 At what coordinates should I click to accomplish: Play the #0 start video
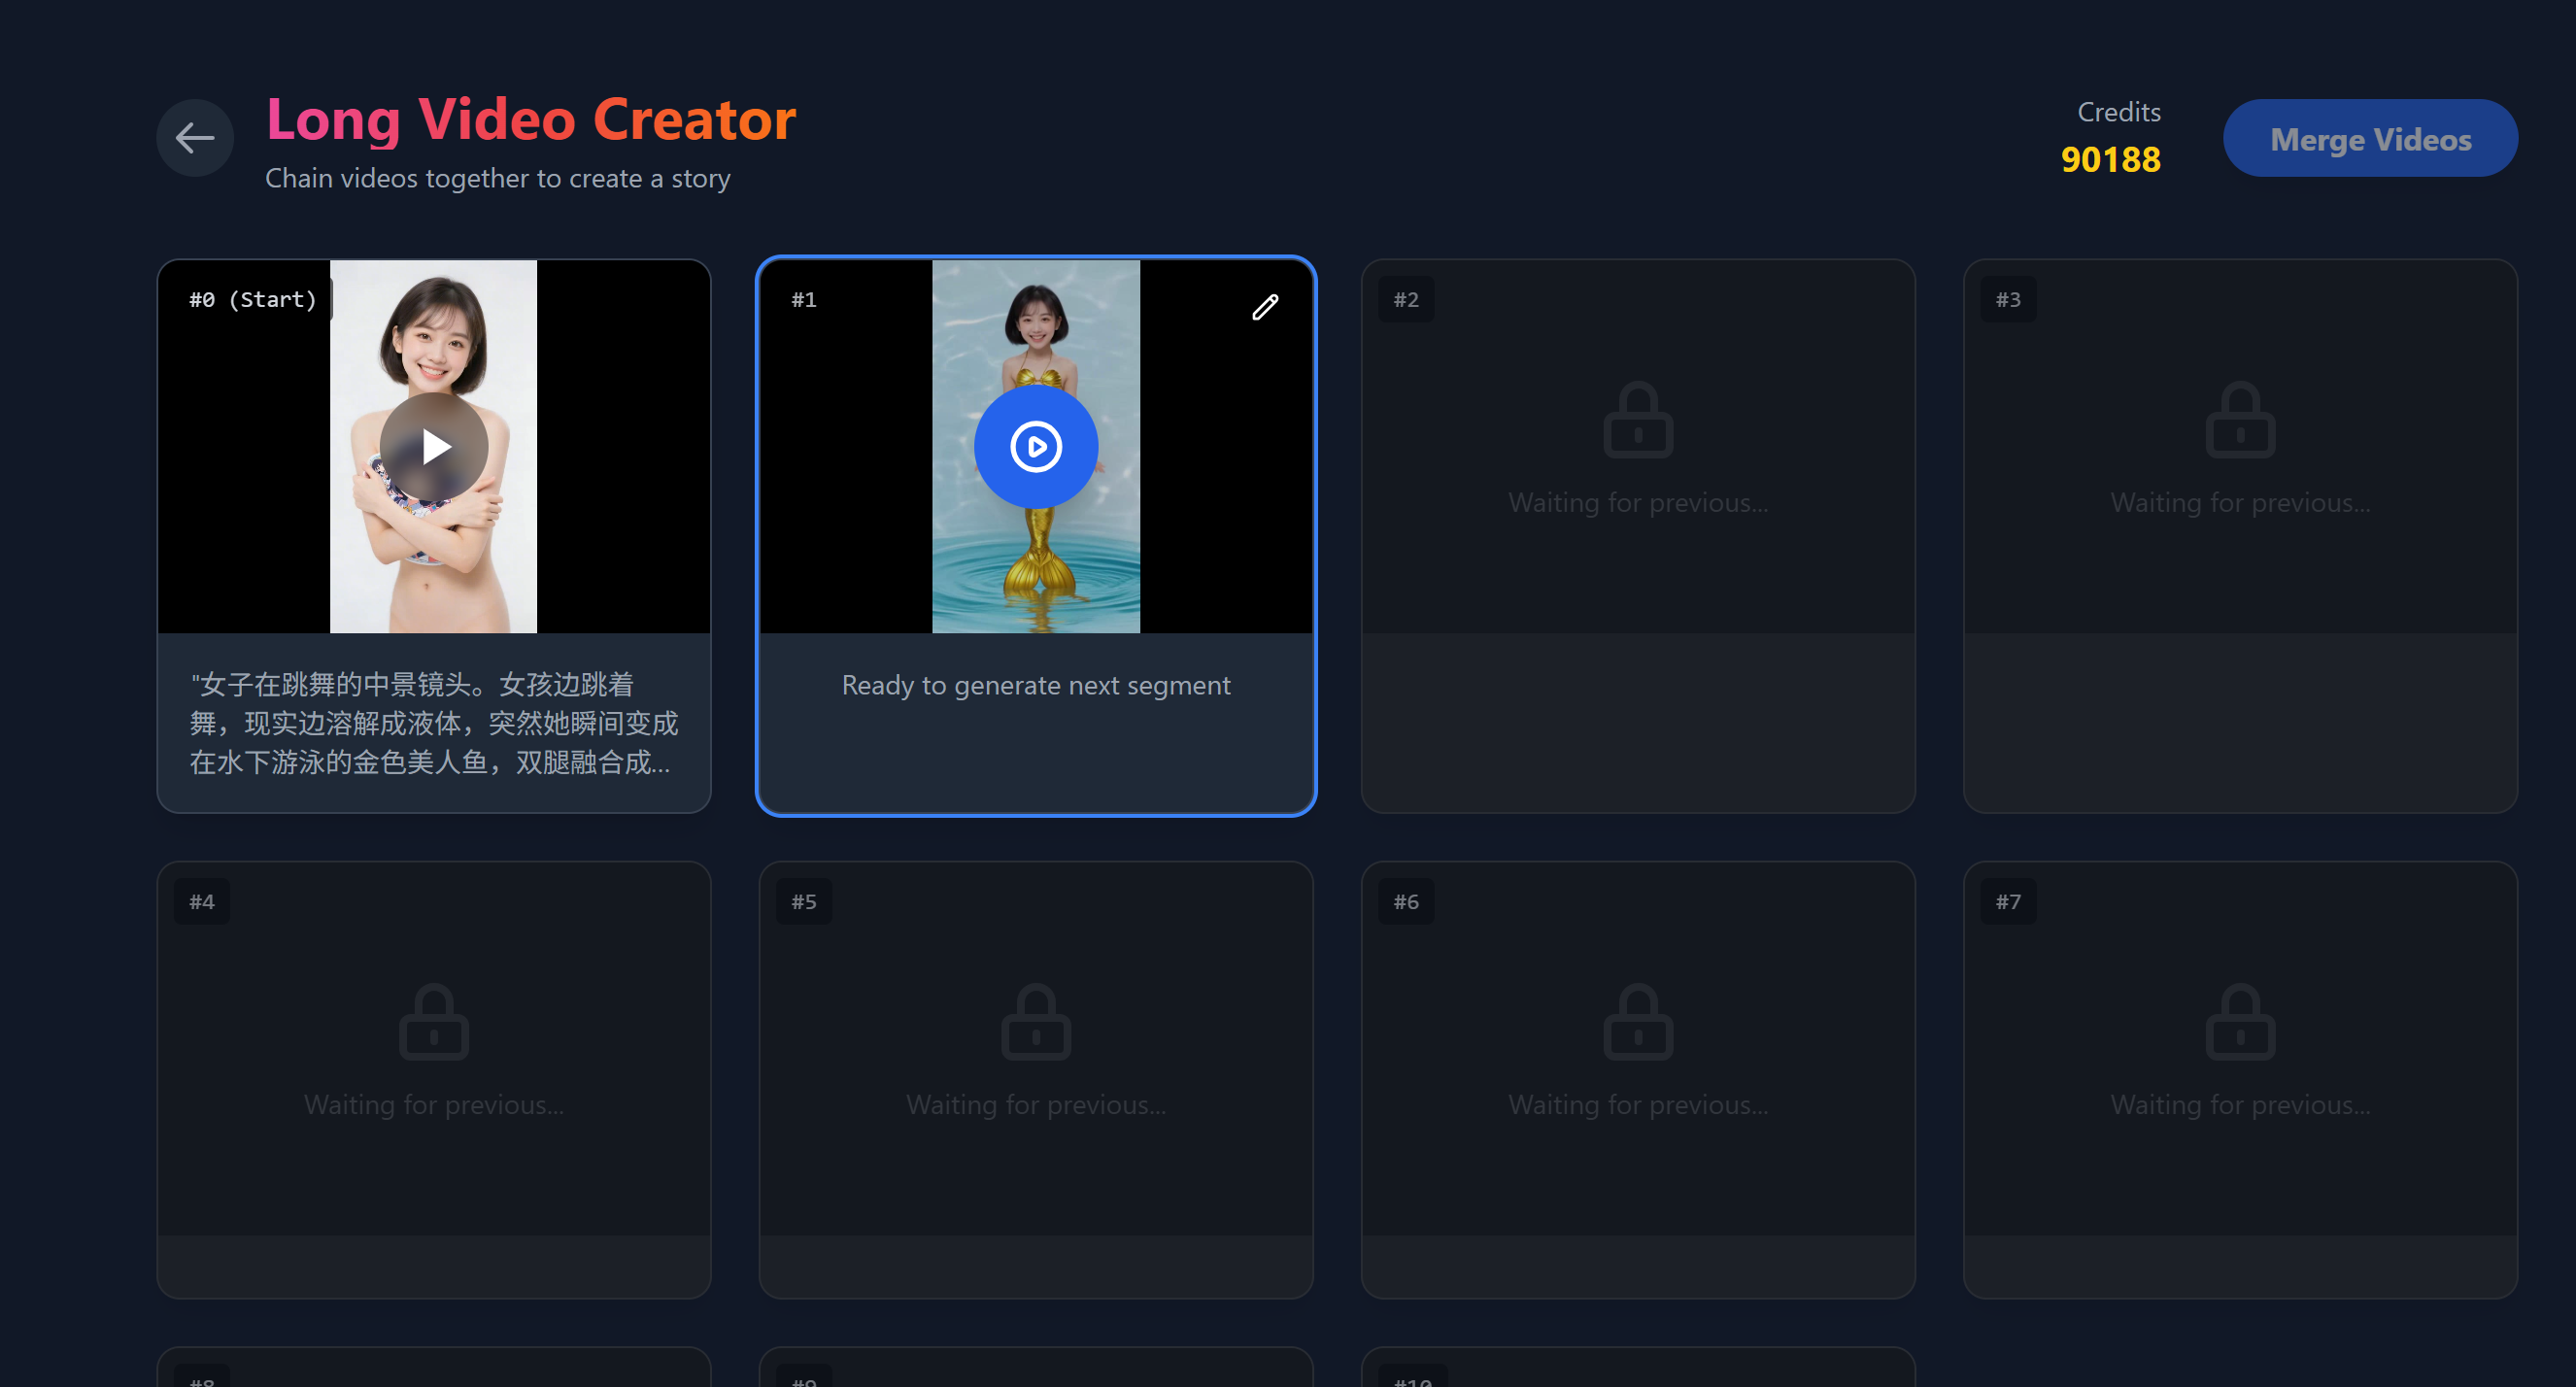pyautogui.click(x=434, y=446)
